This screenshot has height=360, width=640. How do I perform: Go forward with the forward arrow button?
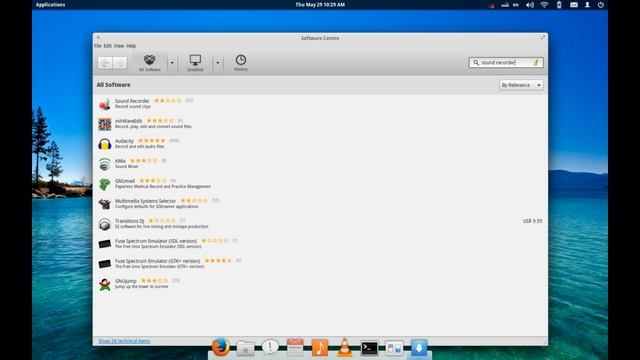(x=120, y=63)
